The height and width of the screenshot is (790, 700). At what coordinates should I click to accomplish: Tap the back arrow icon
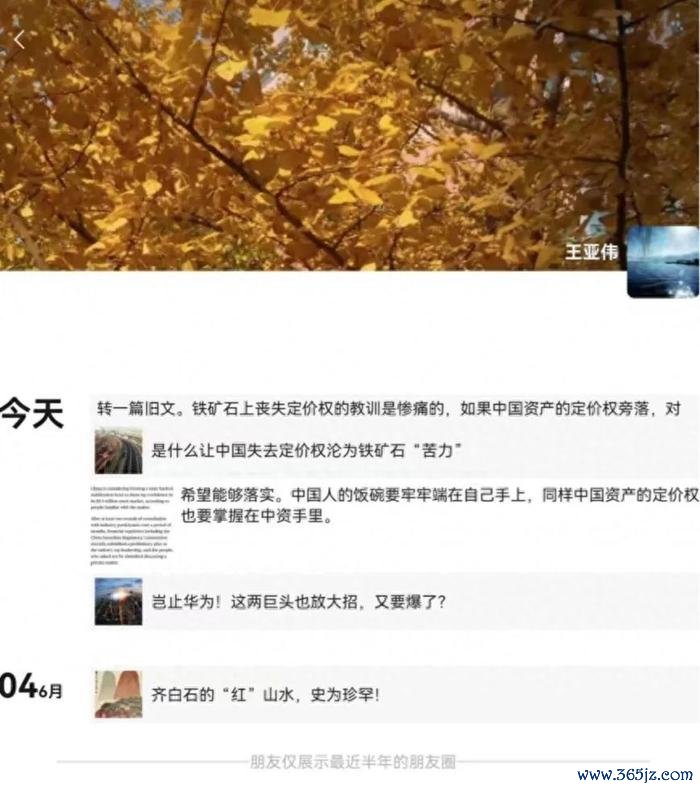(x=19, y=39)
